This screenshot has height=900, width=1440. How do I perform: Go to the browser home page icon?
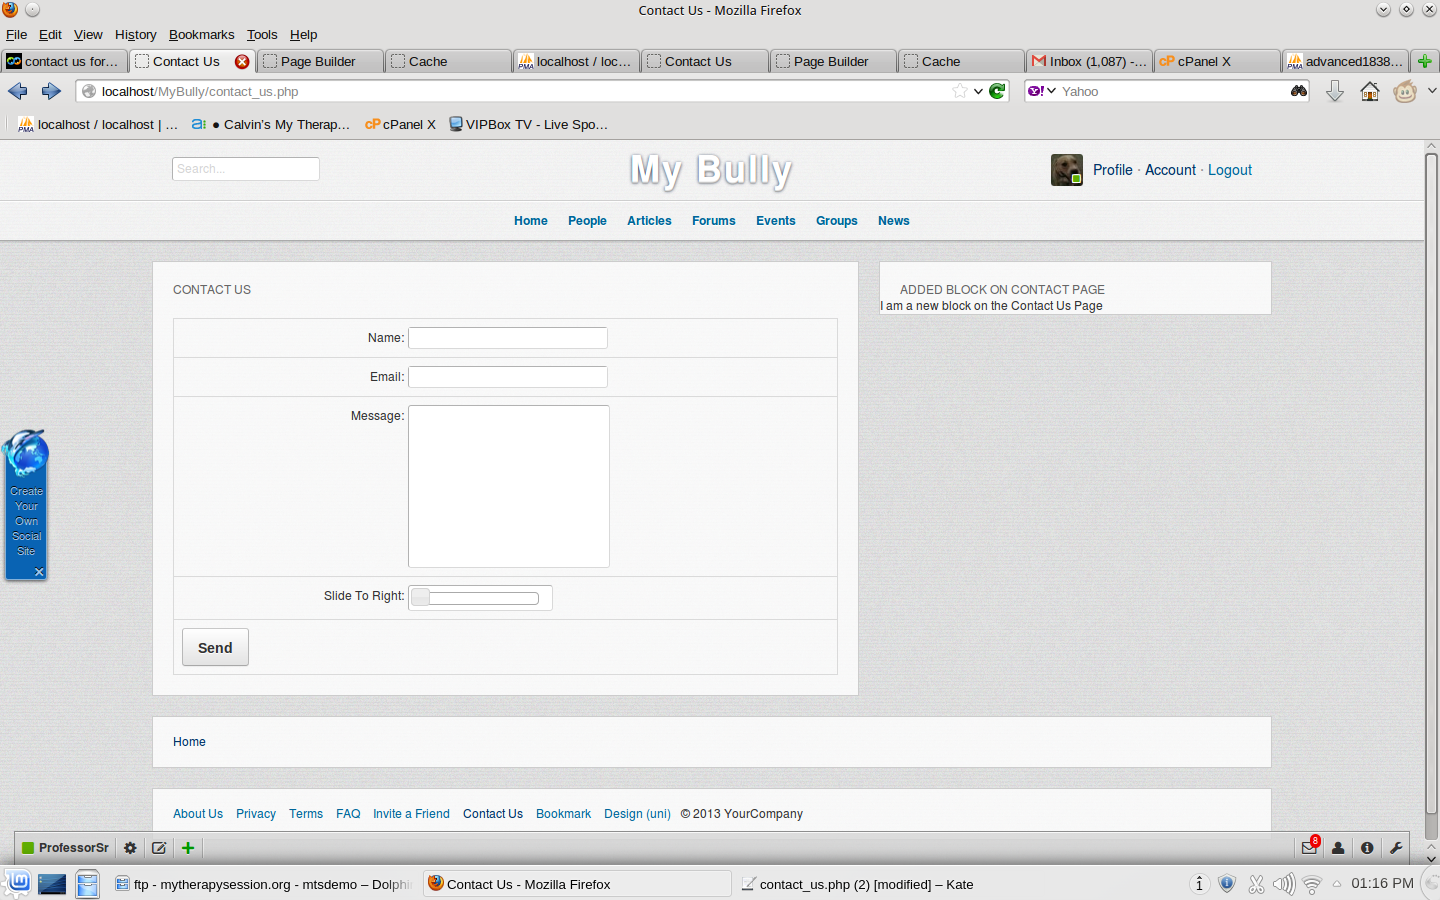tap(1370, 92)
